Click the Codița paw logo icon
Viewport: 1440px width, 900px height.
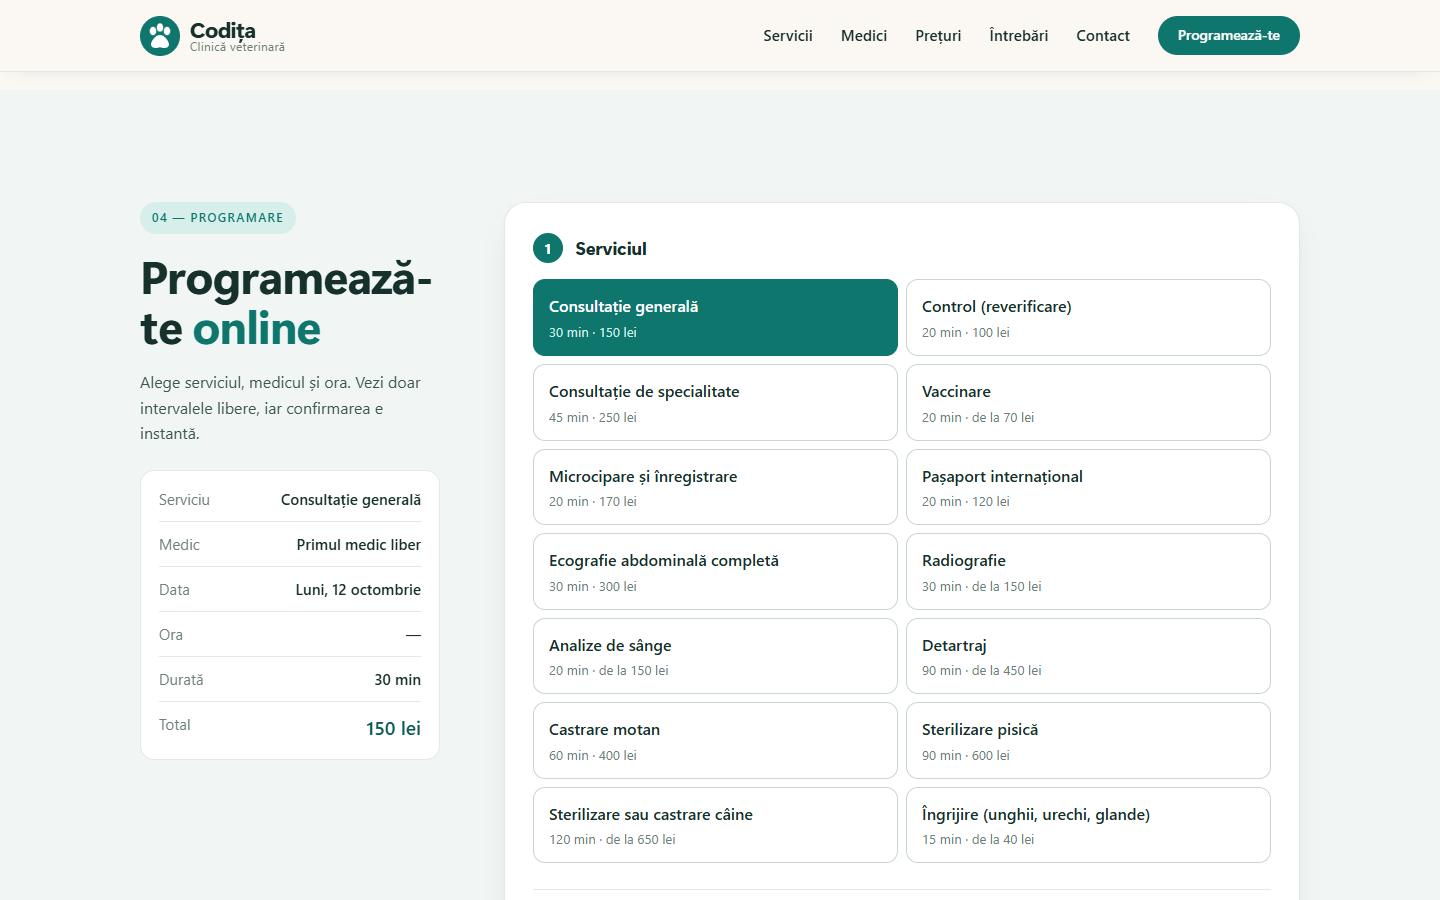tap(160, 36)
